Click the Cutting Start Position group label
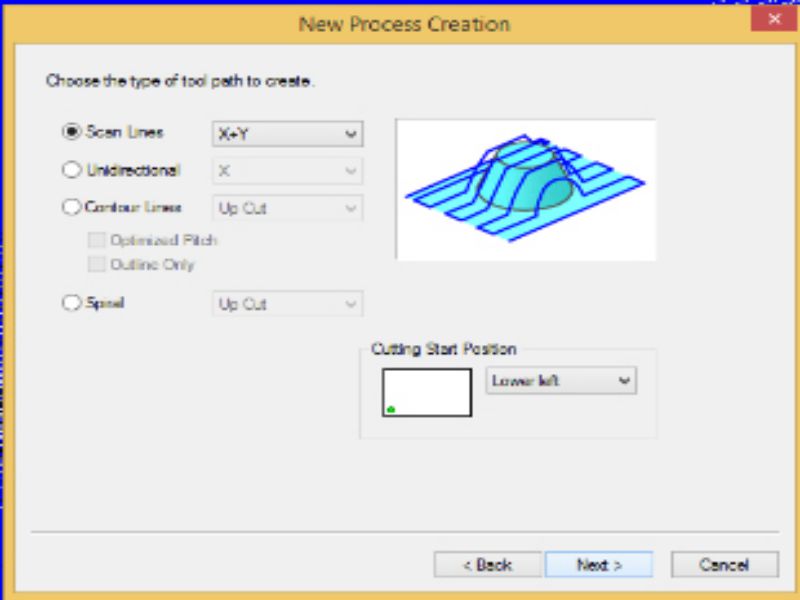Image resolution: width=800 pixels, height=600 pixels. 444,349
